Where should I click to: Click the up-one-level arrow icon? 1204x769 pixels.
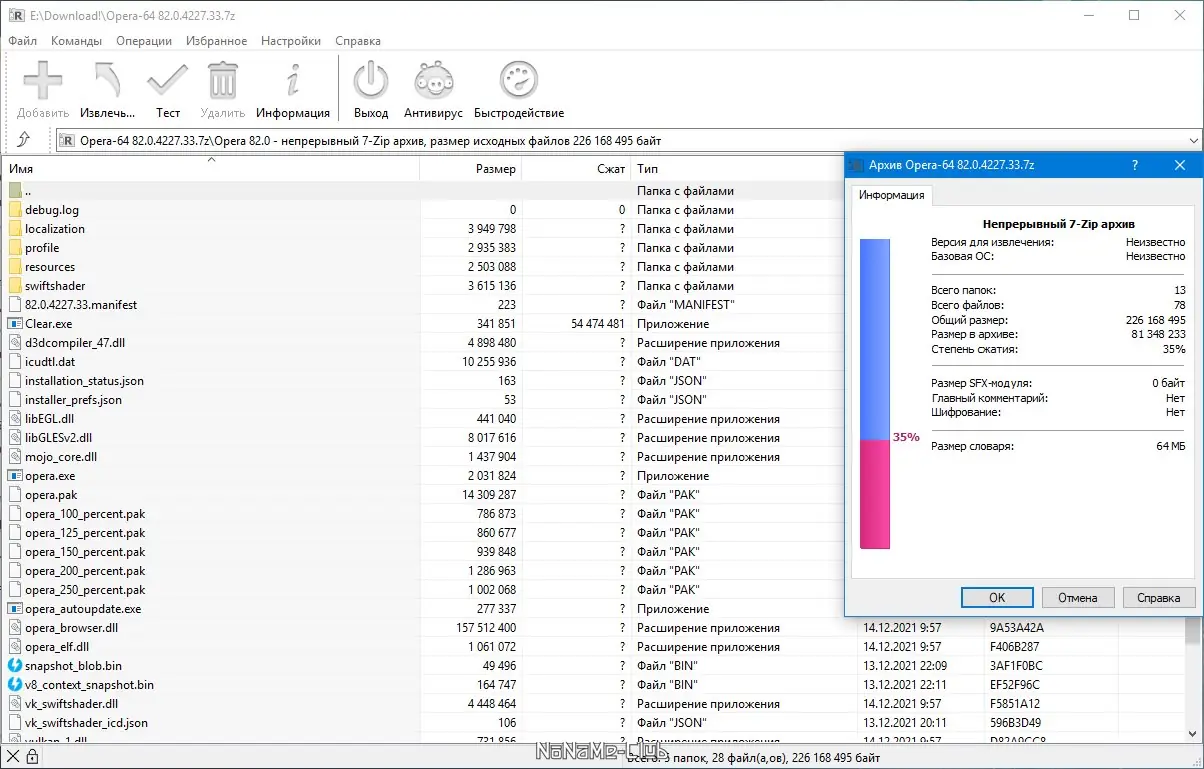(24, 140)
